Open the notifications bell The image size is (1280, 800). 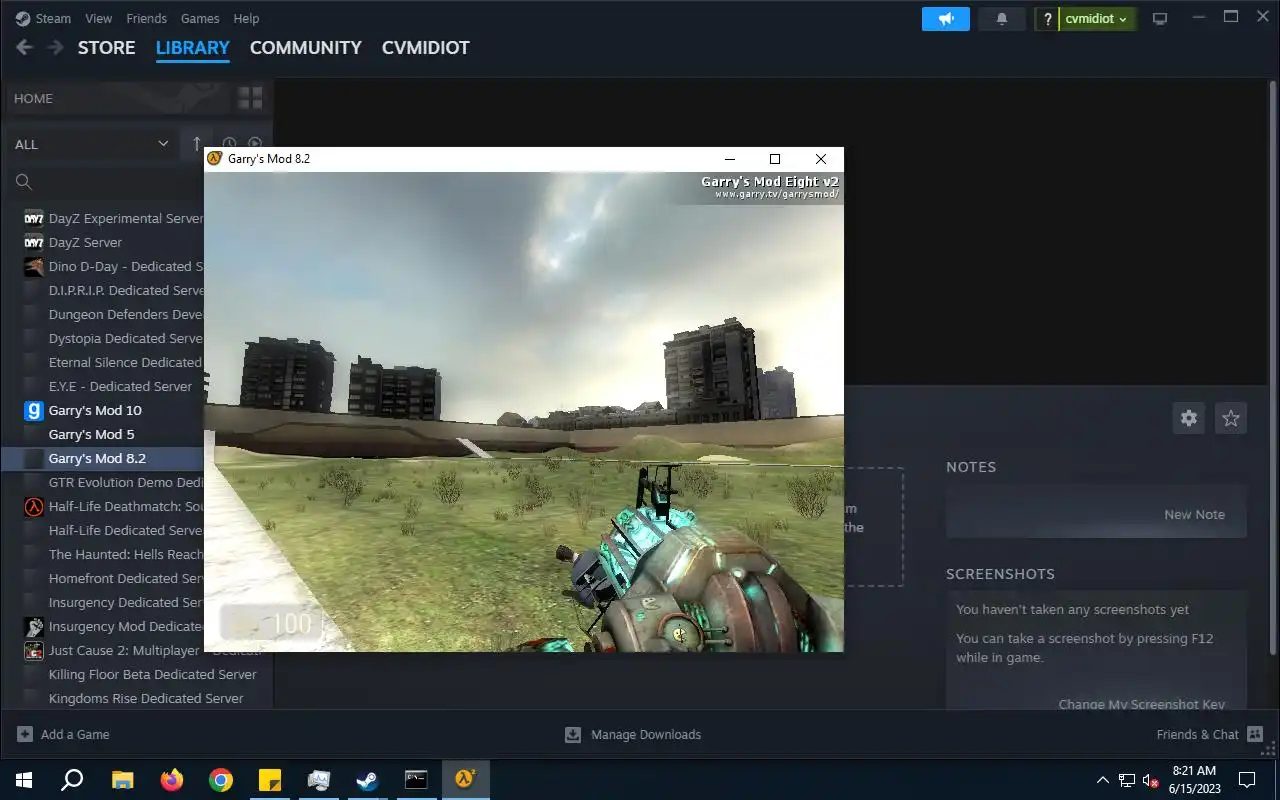[1002, 18]
